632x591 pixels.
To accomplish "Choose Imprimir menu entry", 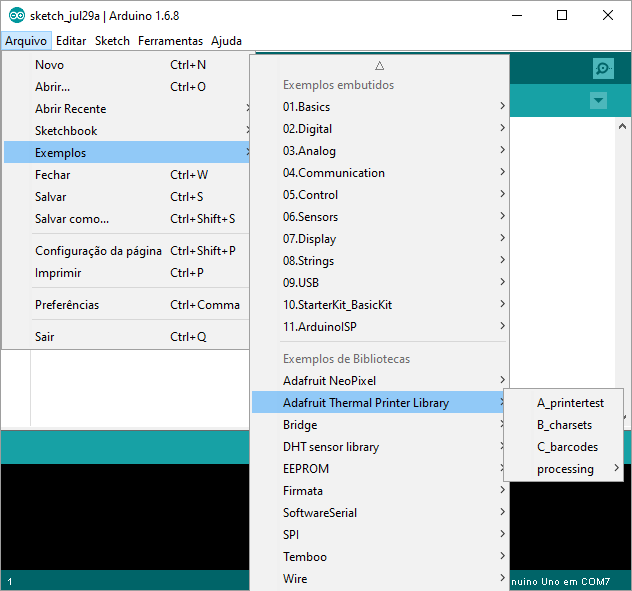I will 127,273.
